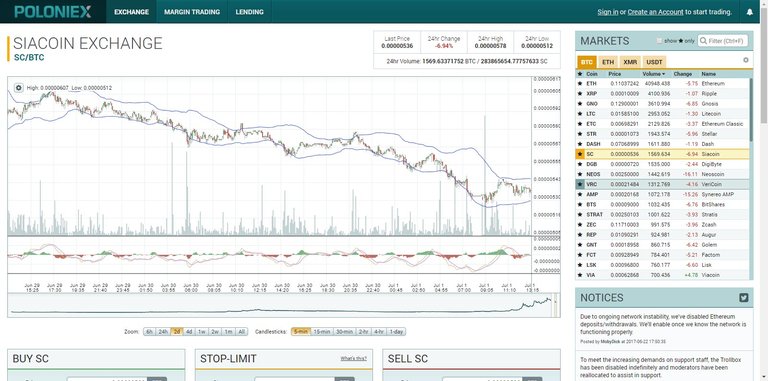Enable the show starred only checkbox

tap(659, 41)
